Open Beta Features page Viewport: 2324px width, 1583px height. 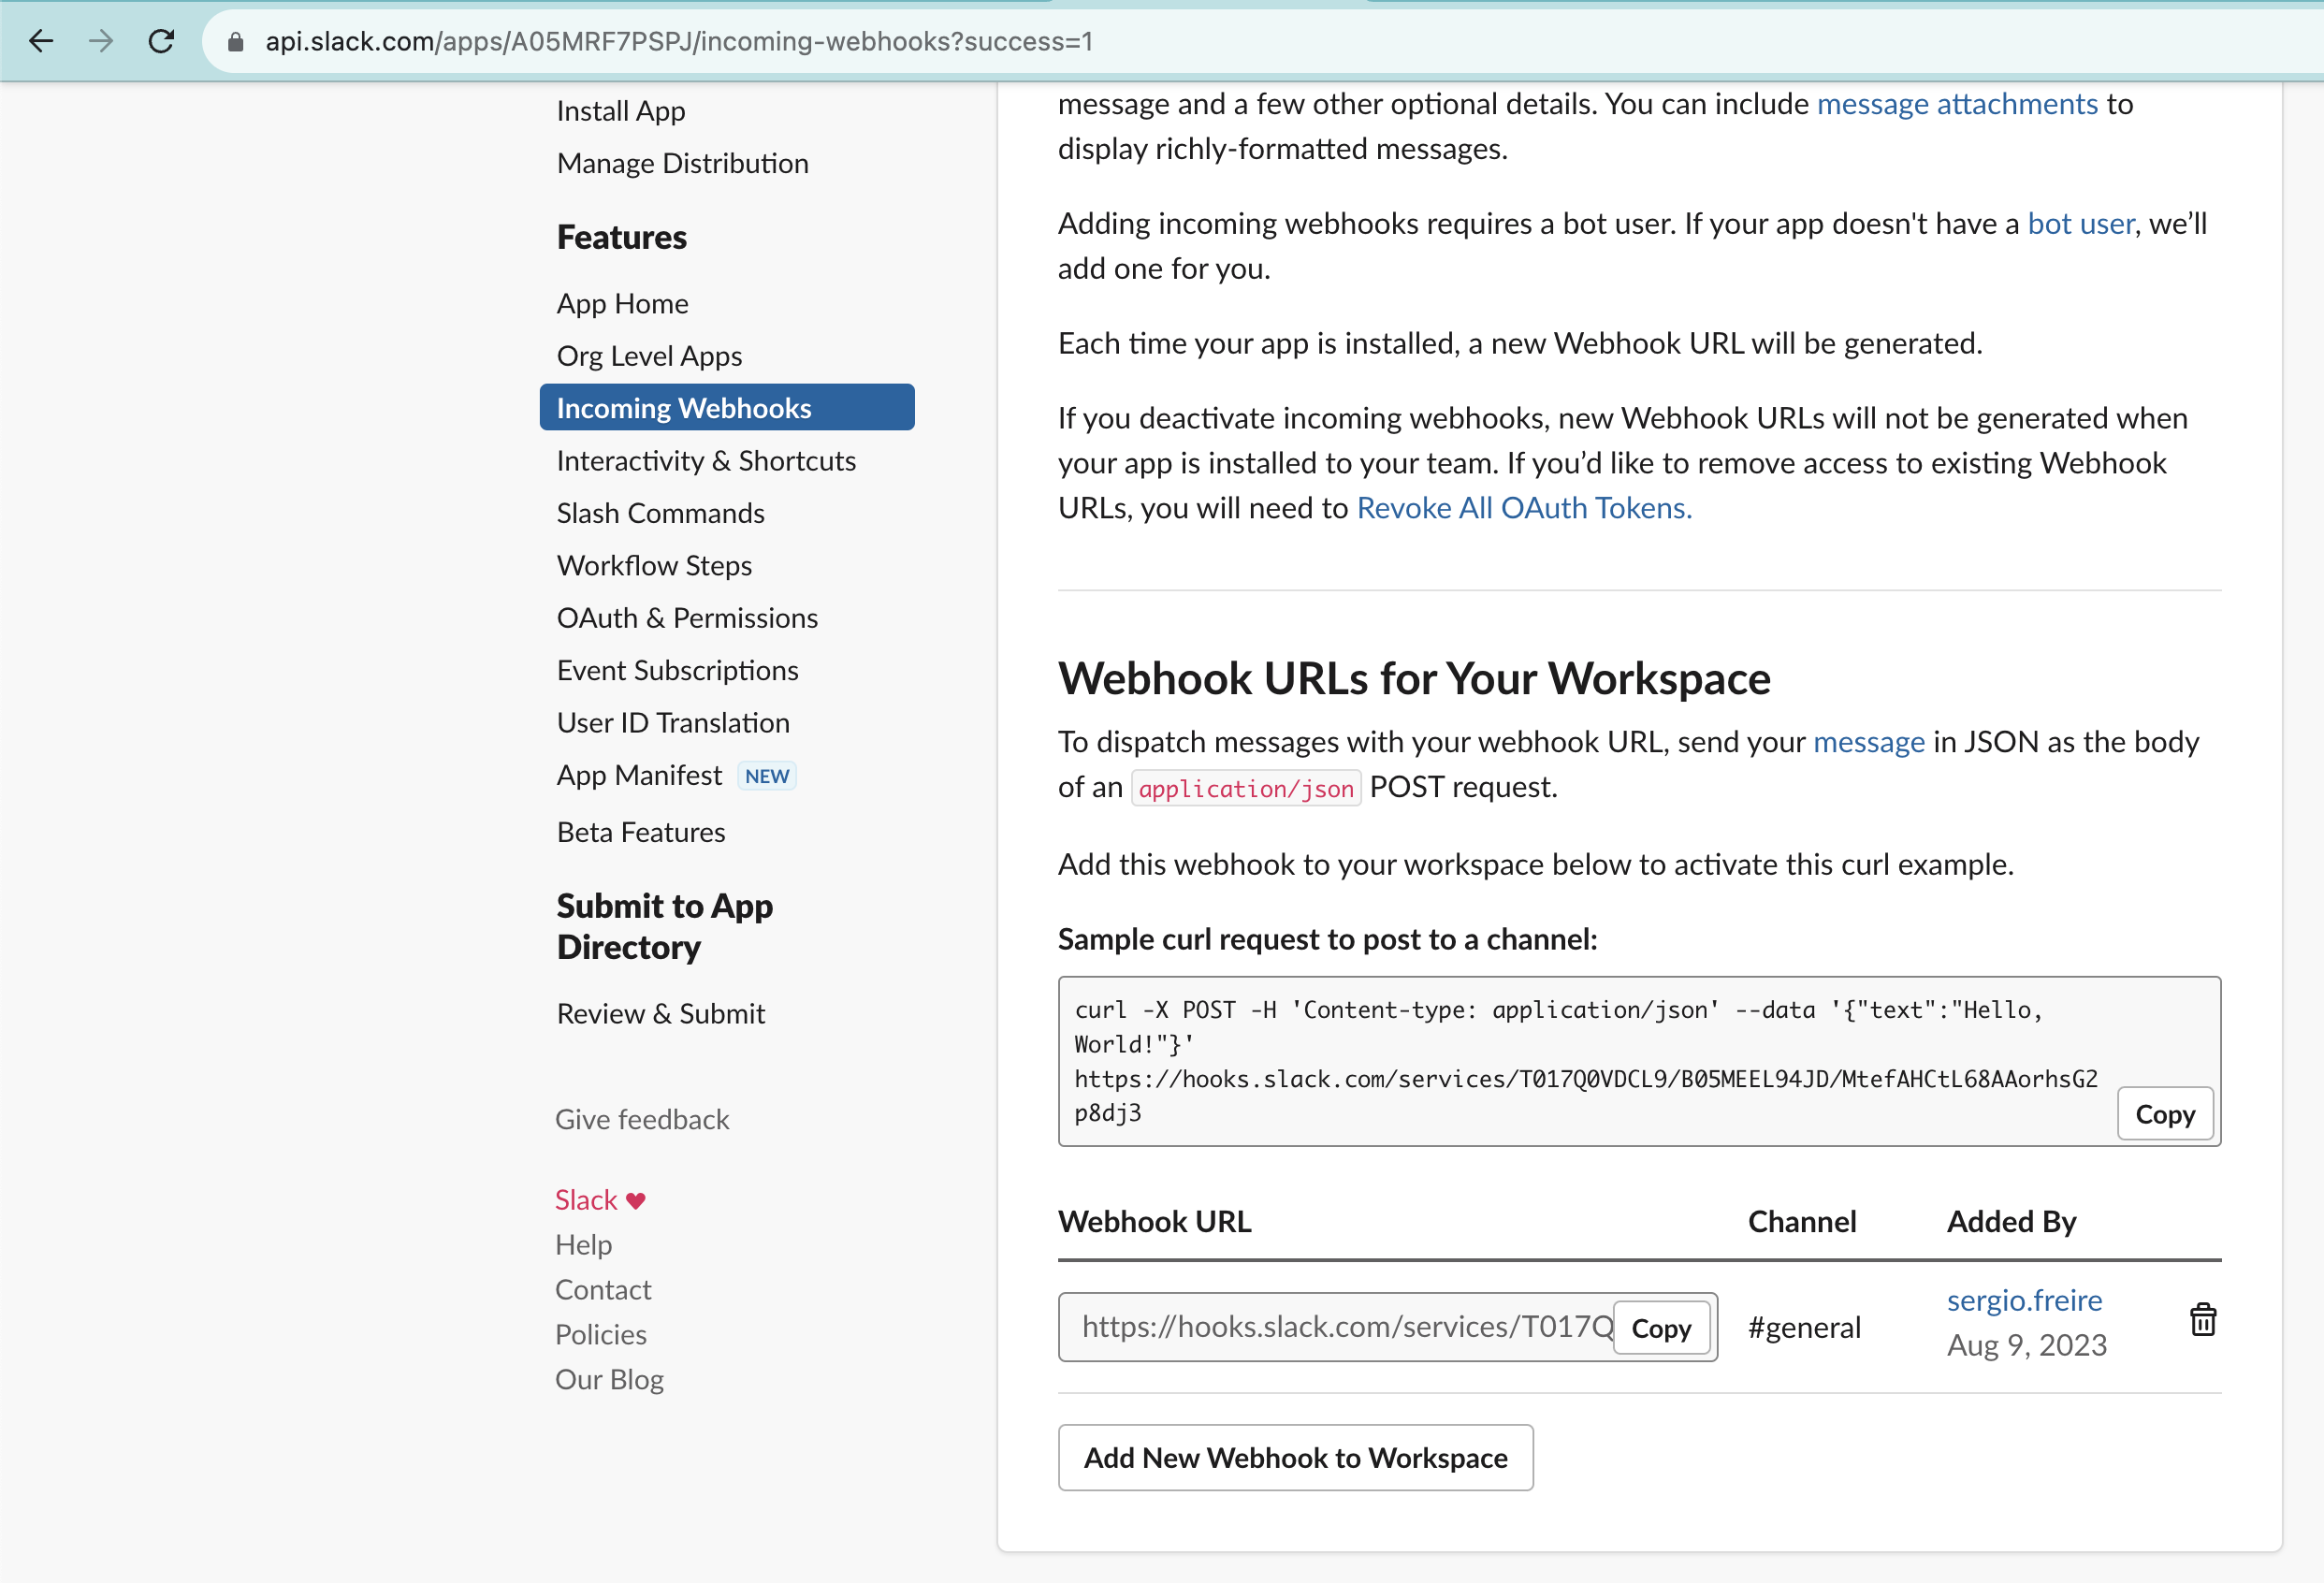[641, 832]
